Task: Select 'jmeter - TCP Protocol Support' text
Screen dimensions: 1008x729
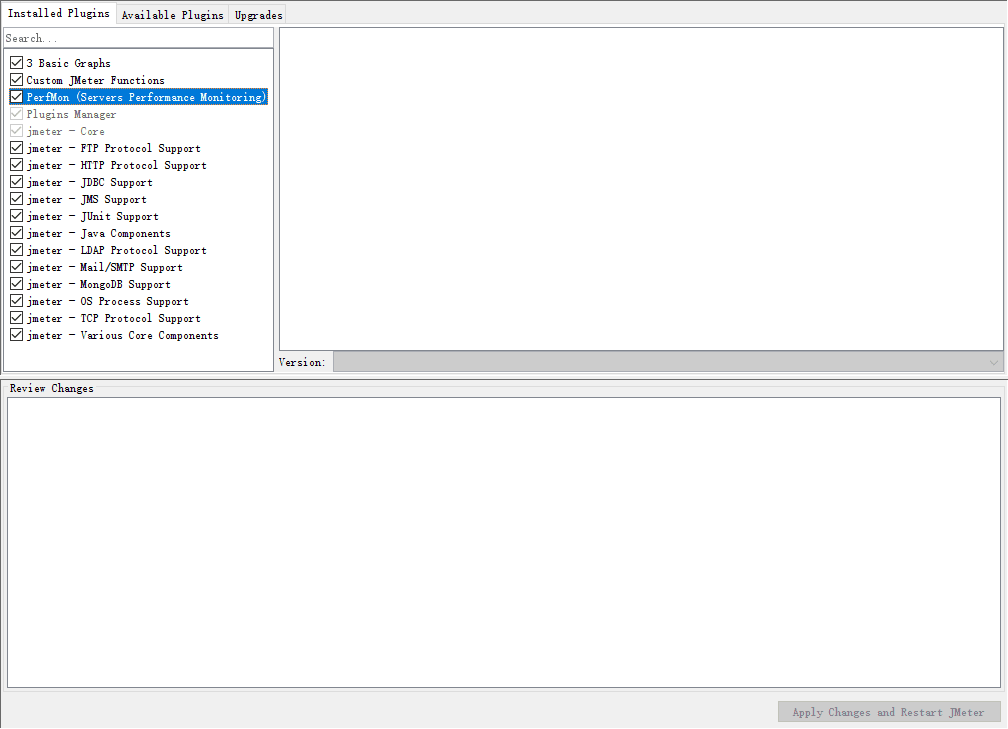Action: tap(113, 319)
